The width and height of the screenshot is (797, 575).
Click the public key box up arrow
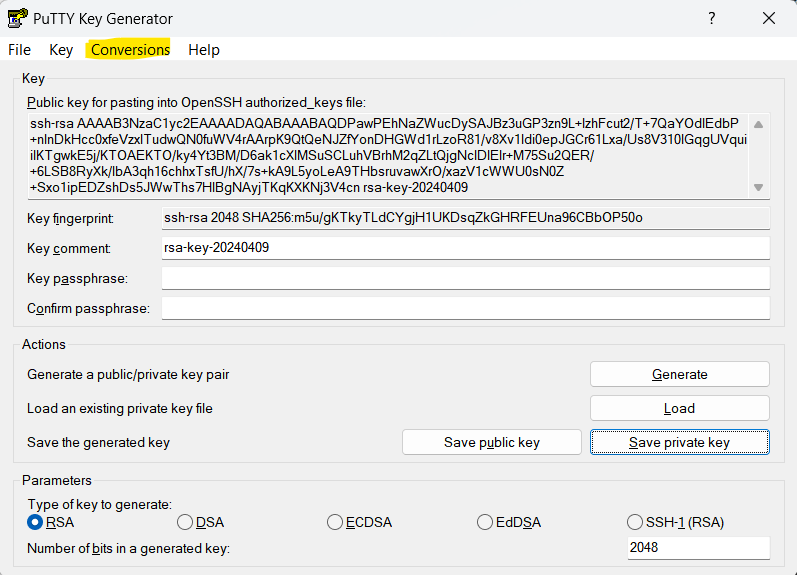pos(758,125)
